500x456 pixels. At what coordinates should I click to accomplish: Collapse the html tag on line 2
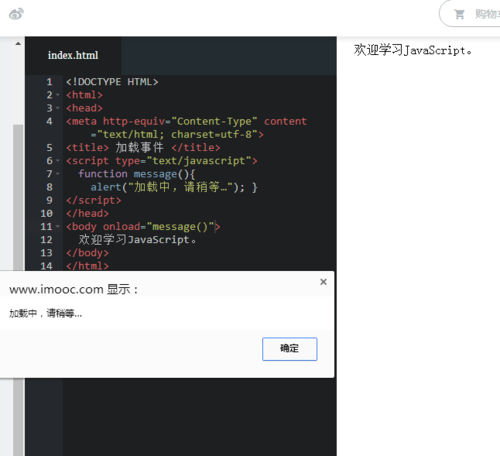click(58, 95)
